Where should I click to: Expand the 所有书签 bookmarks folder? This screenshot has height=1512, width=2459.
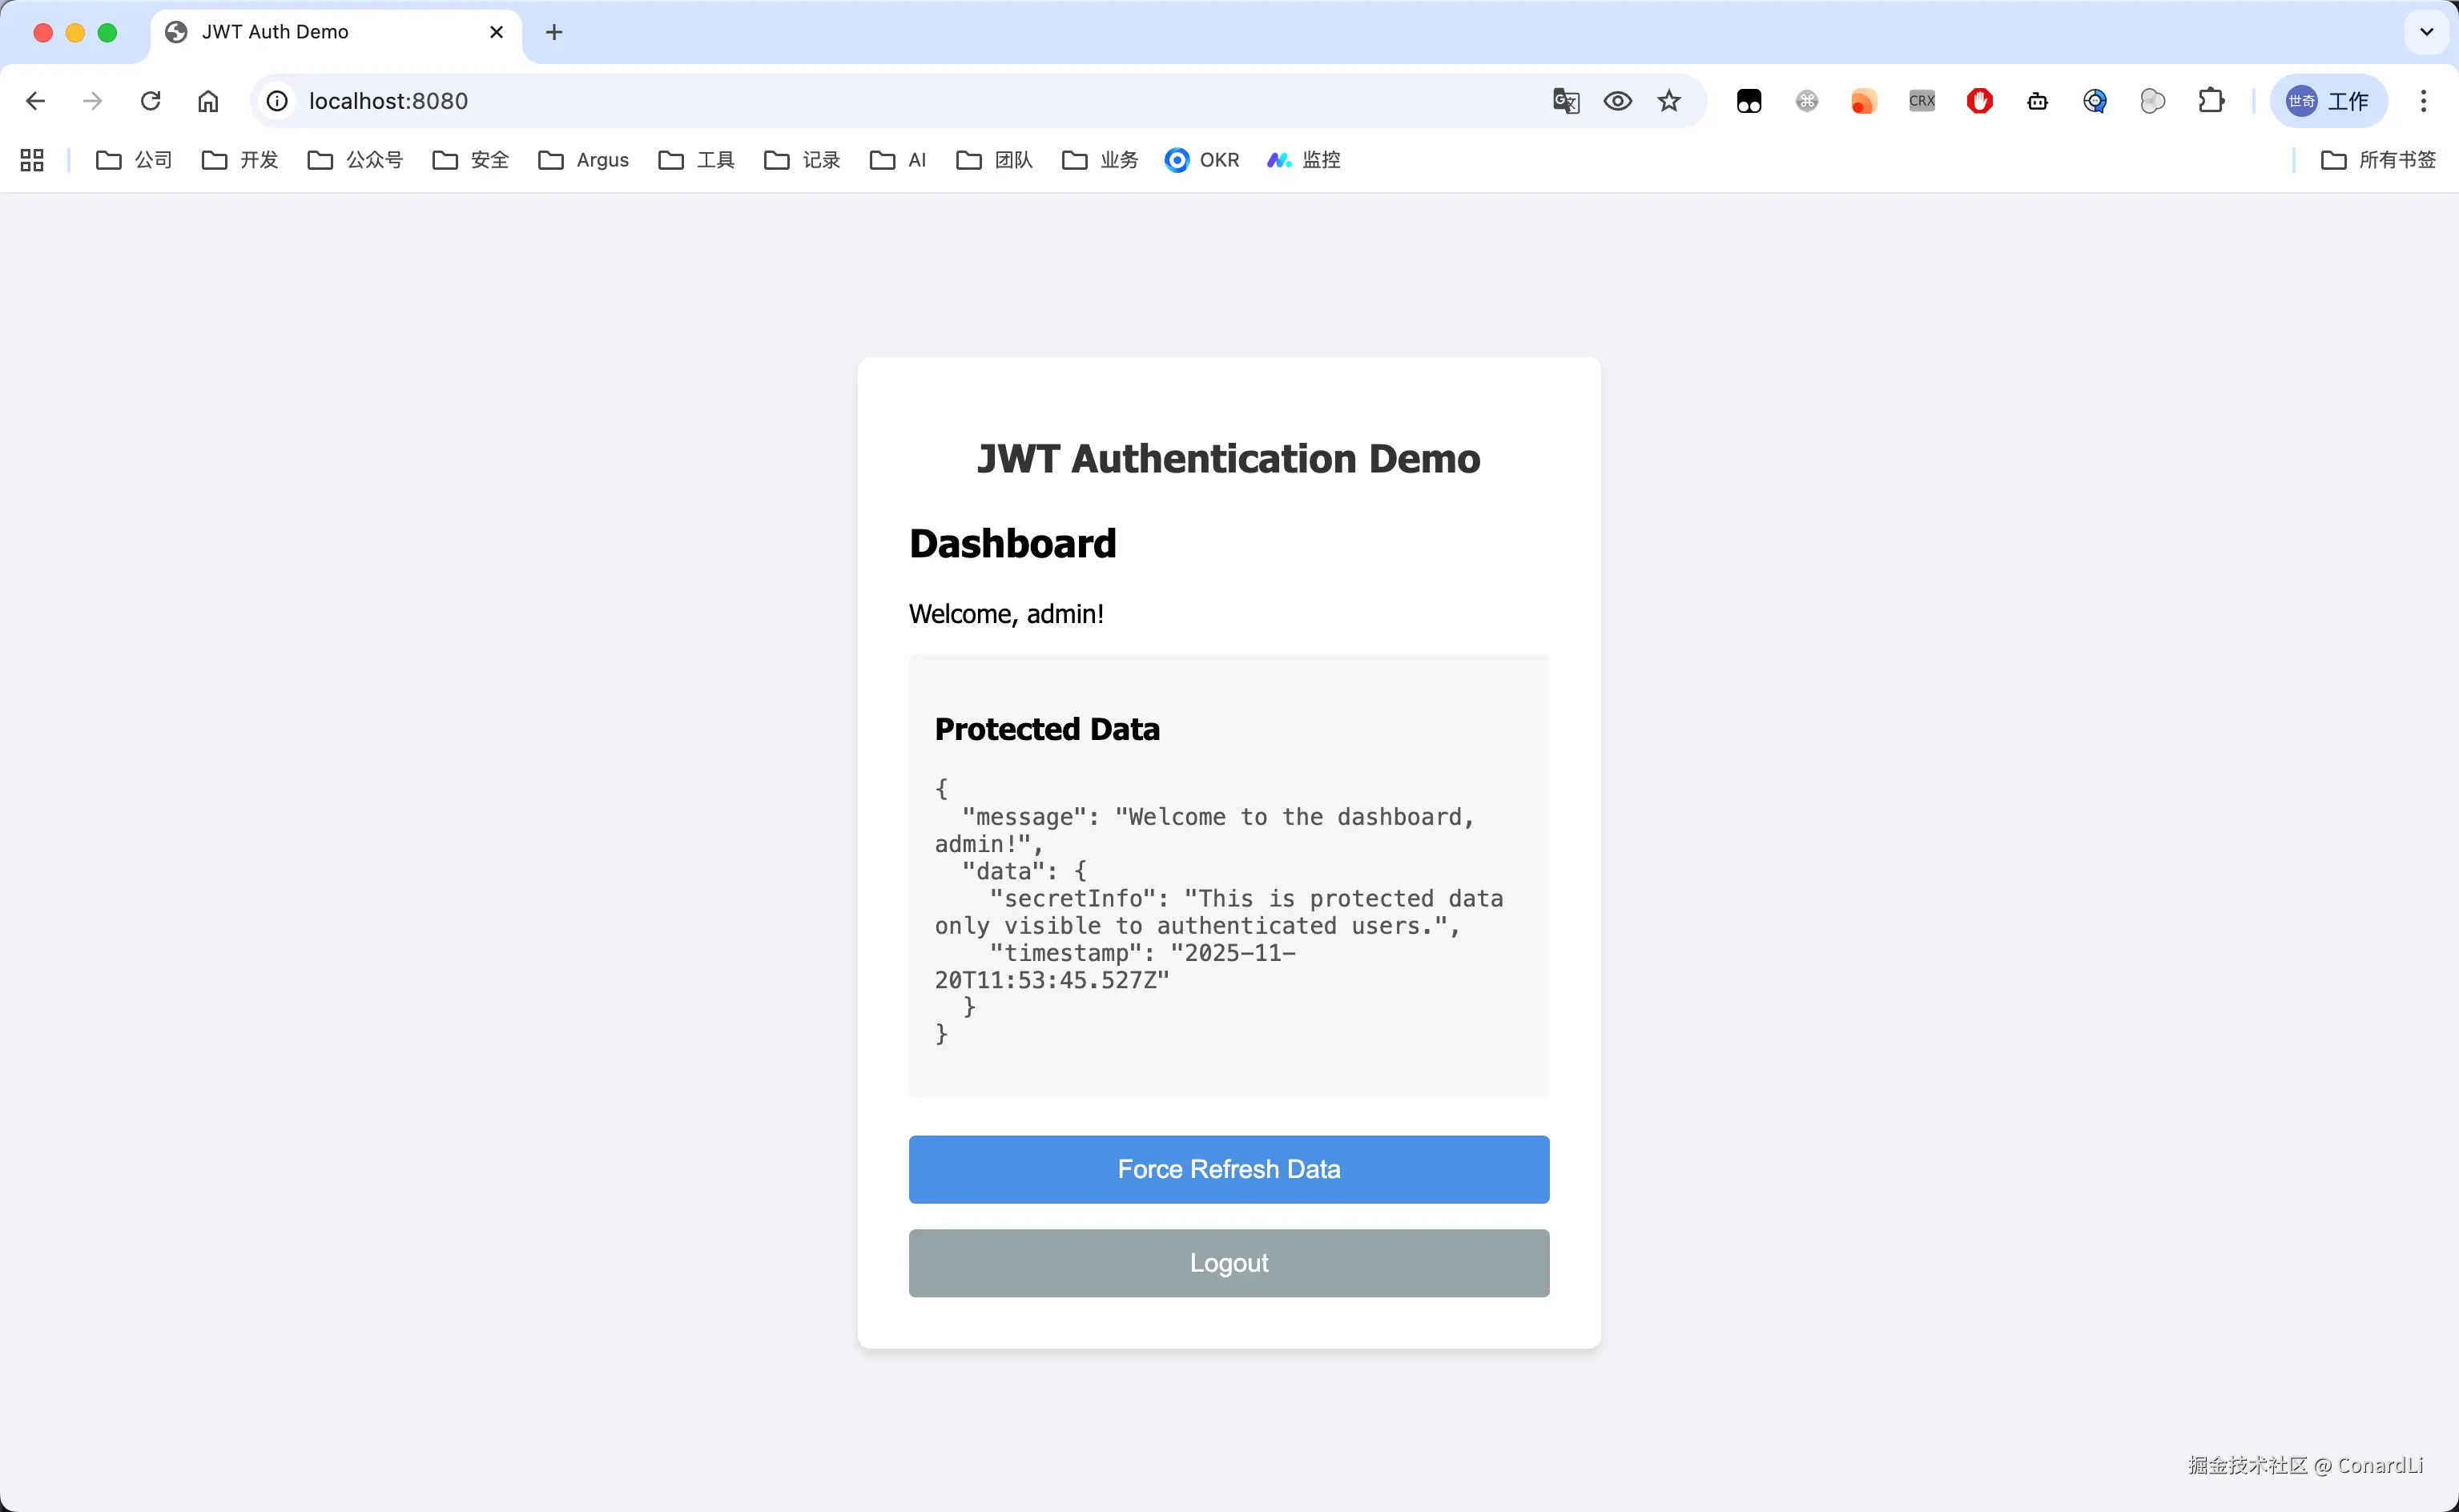point(2378,160)
